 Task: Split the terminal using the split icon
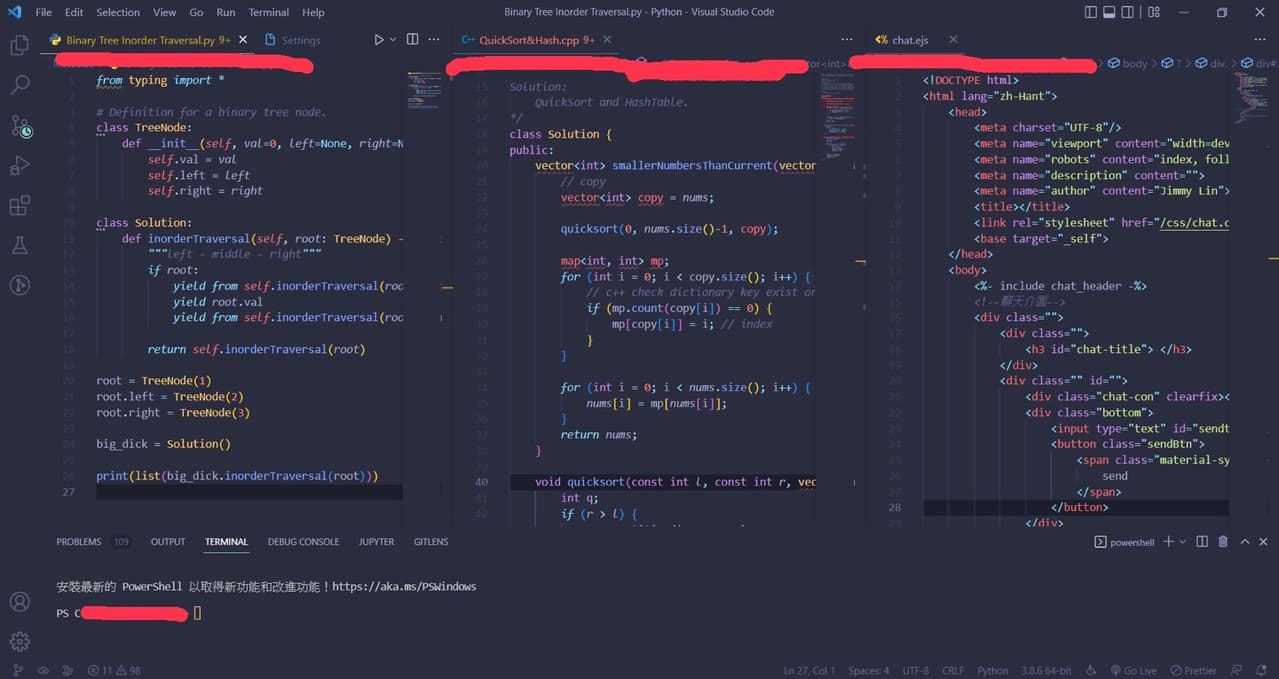pos(1202,542)
